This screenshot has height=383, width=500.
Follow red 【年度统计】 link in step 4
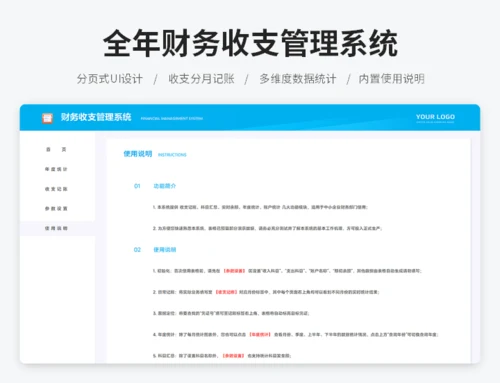pyautogui.click(x=260, y=334)
